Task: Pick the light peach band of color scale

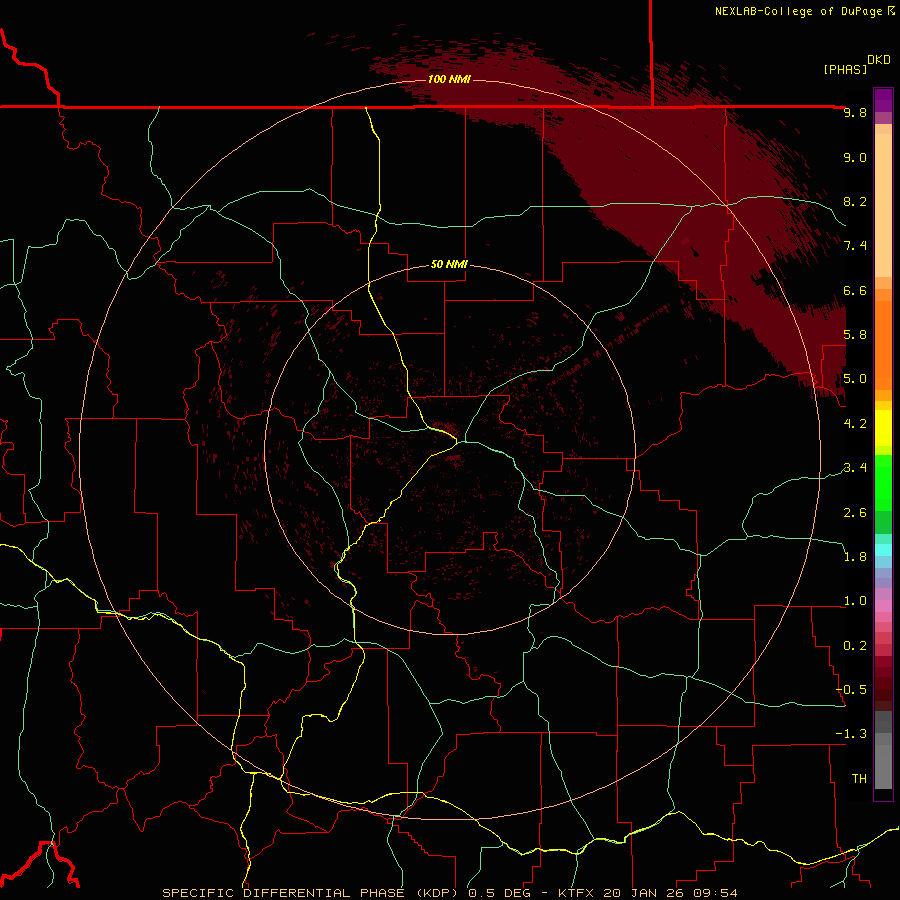Action: coord(883,205)
